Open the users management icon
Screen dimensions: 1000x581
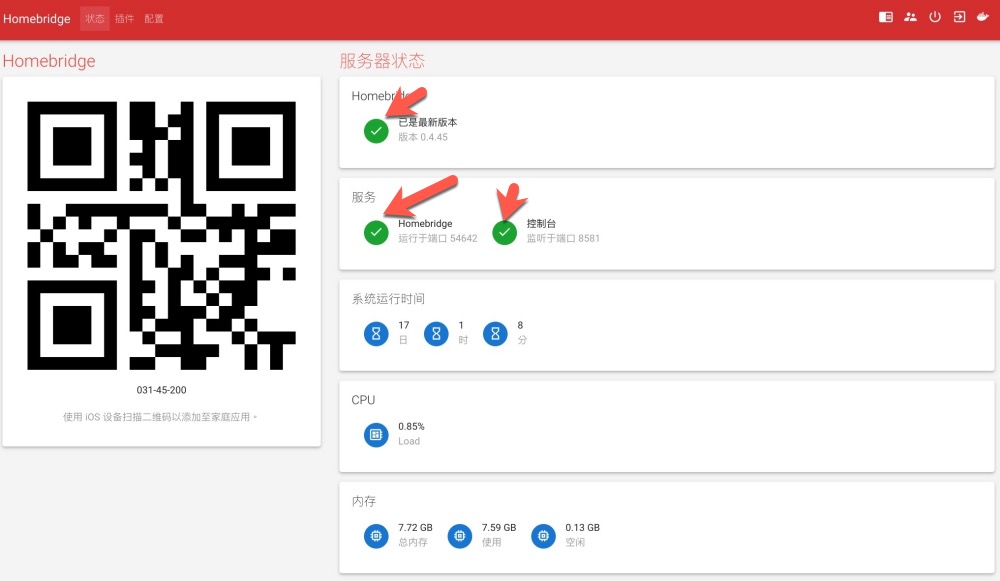coord(910,17)
